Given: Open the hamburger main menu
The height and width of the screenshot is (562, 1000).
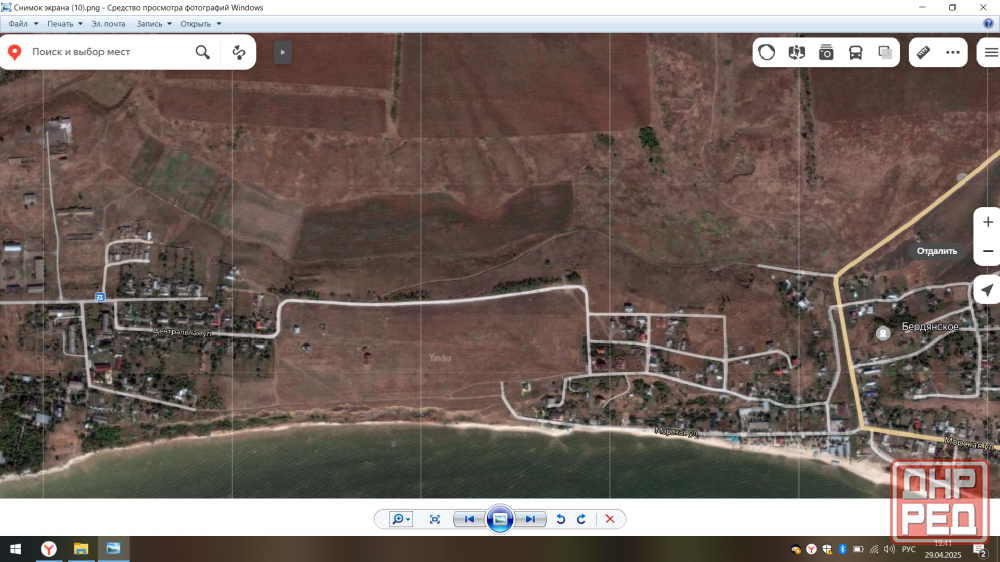Looking at the screenshot, I should tap(990, 52).
